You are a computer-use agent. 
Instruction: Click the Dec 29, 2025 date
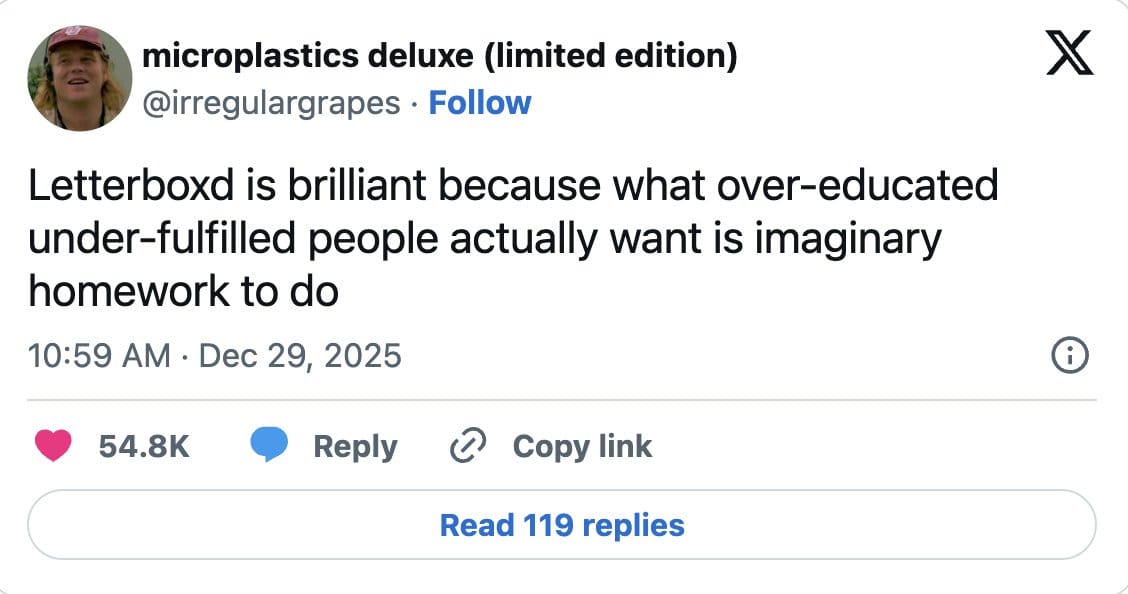(301, 355)
